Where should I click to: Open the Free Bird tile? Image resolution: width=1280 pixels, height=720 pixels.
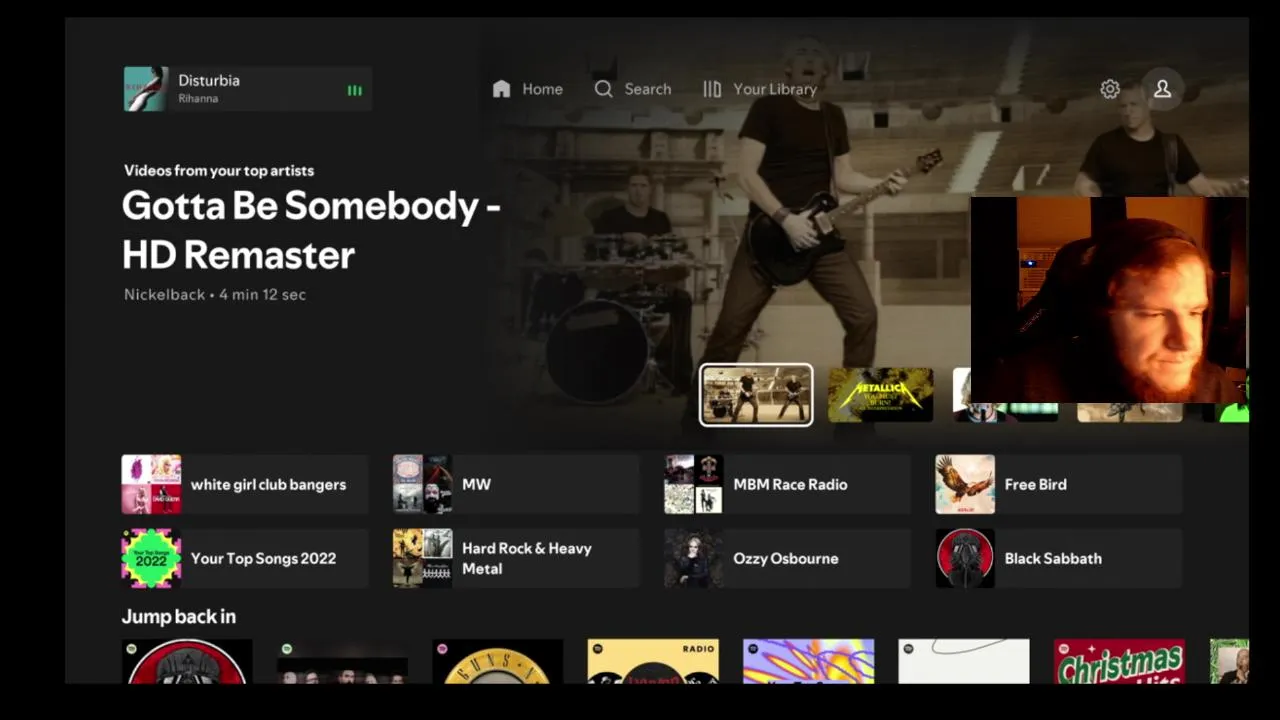[x=1058, y=484]
